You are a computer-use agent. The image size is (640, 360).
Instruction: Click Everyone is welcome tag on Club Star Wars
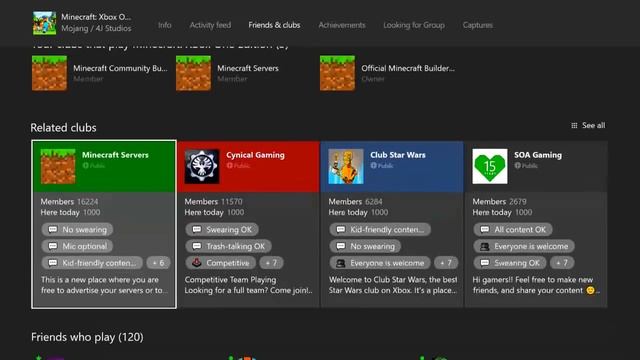click(380, 263)
